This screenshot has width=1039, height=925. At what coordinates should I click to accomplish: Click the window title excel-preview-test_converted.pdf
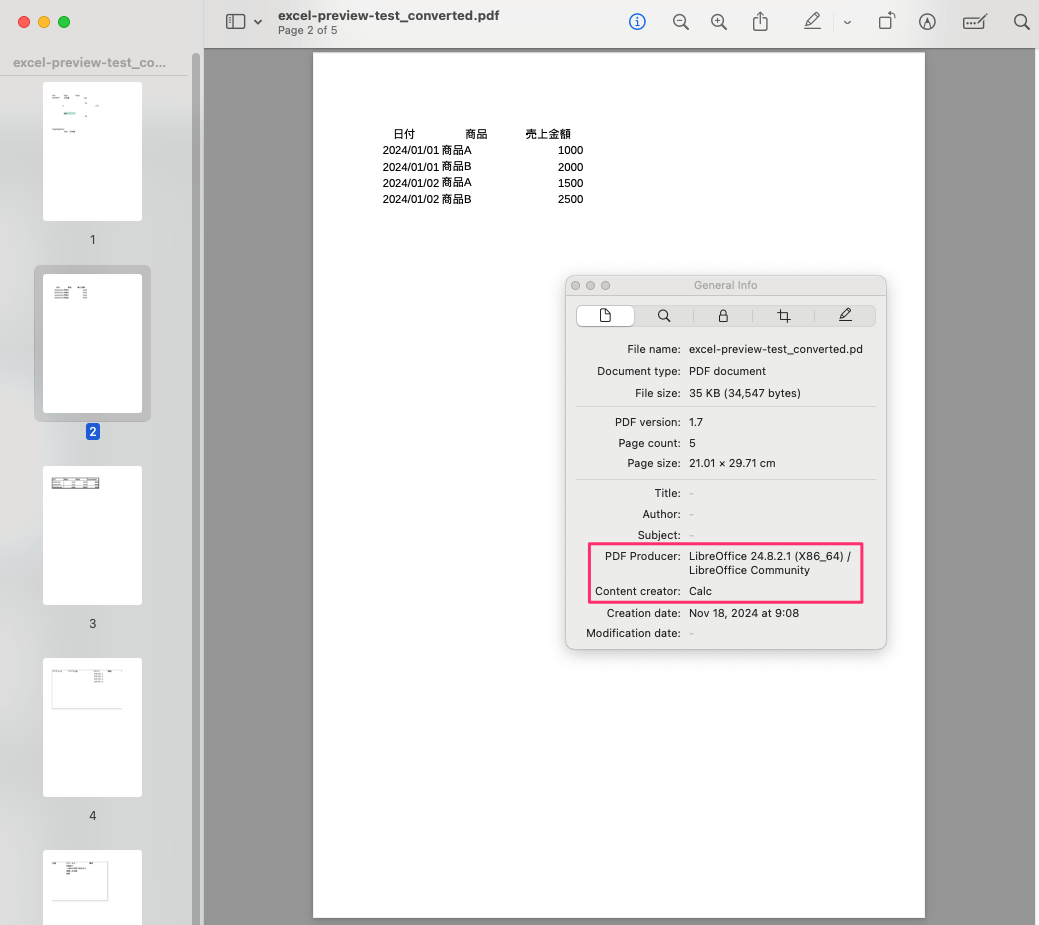388,15
